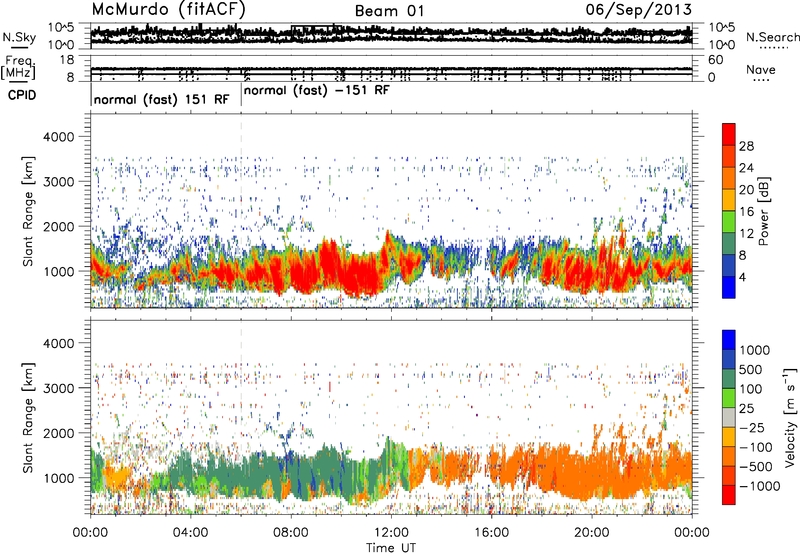
Task: Click the "N.Search" legend label
Action: click(772, 37)
